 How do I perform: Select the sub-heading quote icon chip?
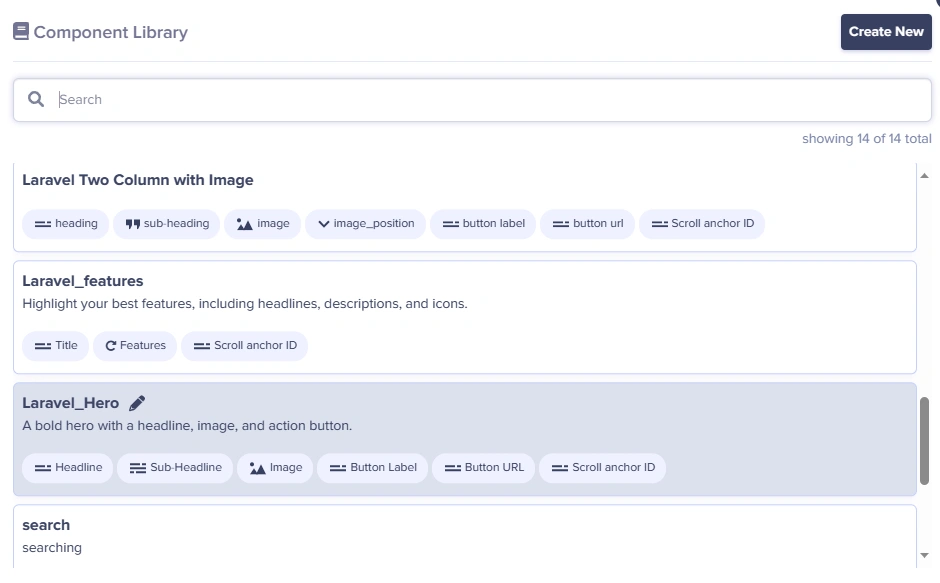click(x=167, y=224)
